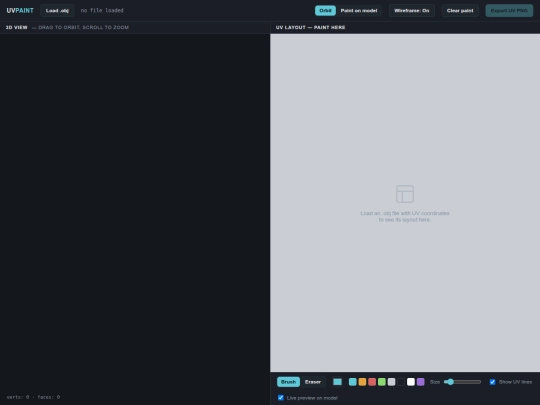Activate Paint on model mode
The height and width of the screenshot is (405, 540).
click(x=359, y=11)
